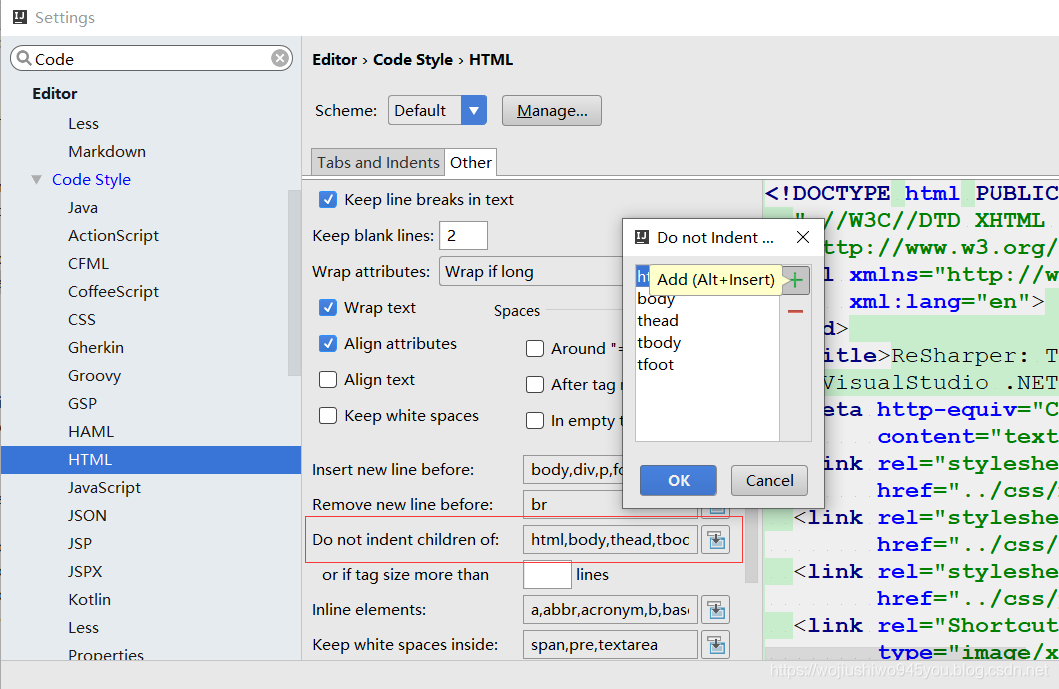Viewport: 1059px width, 689px height.
Task: Enable Keep white spaces checkbox
Action: click(x=328, y=415)
